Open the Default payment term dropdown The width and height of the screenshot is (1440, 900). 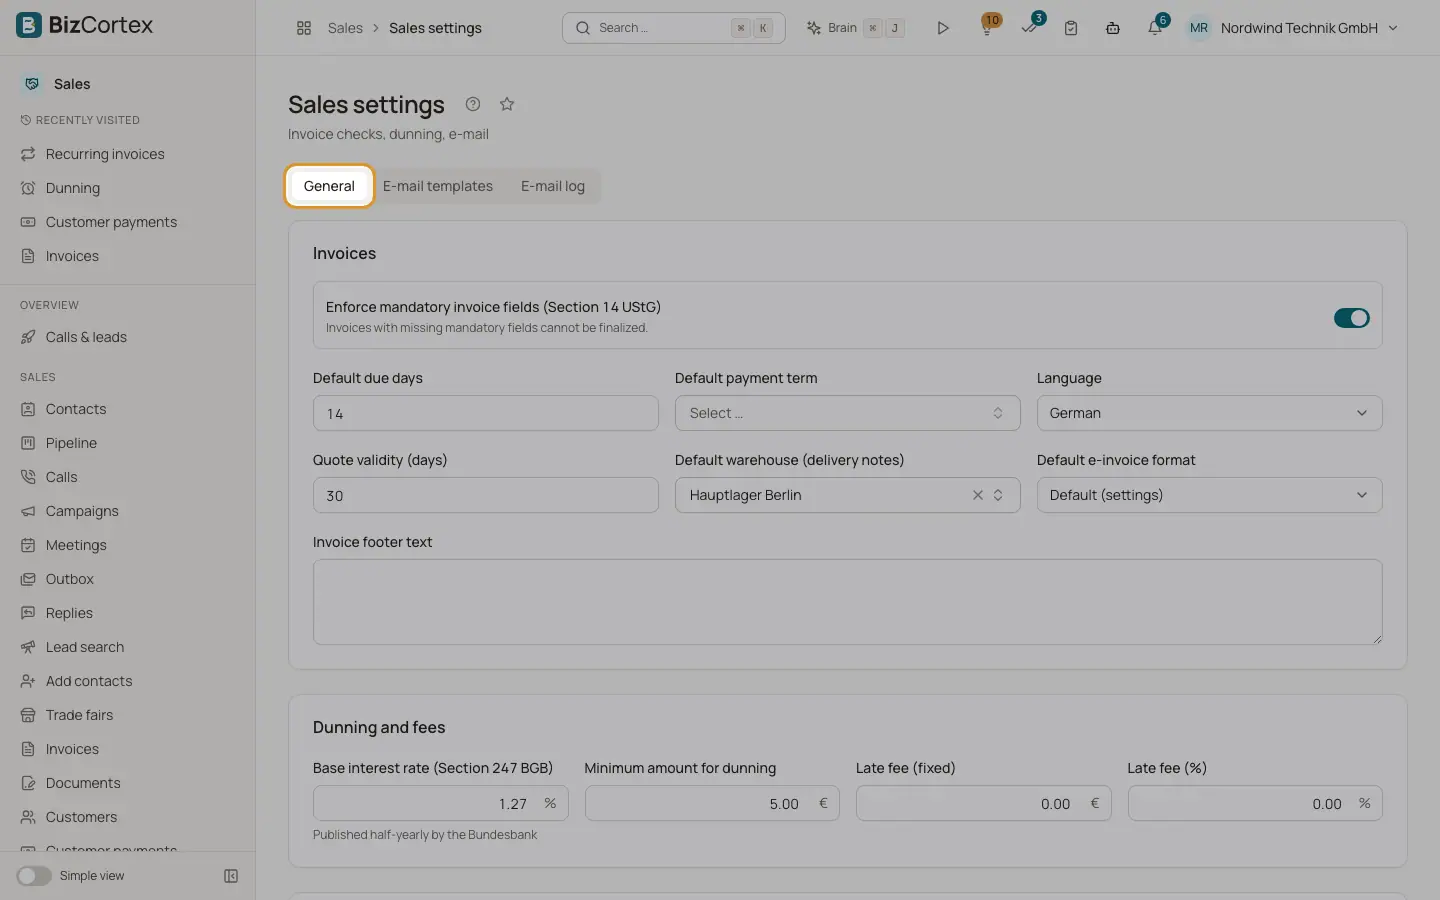pos(847,413)
